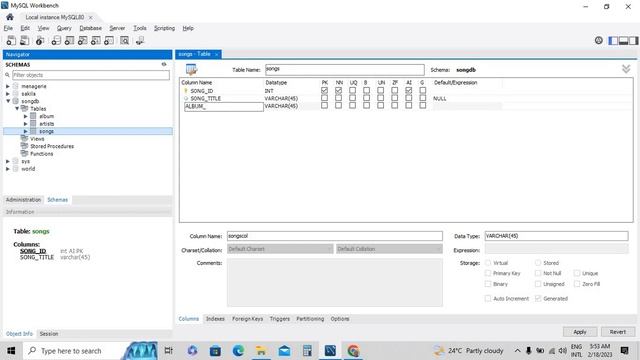The image size is (640, 360).
Task: Toggle NN checkbox for SONG_ID row
Action: coord(338,90)
